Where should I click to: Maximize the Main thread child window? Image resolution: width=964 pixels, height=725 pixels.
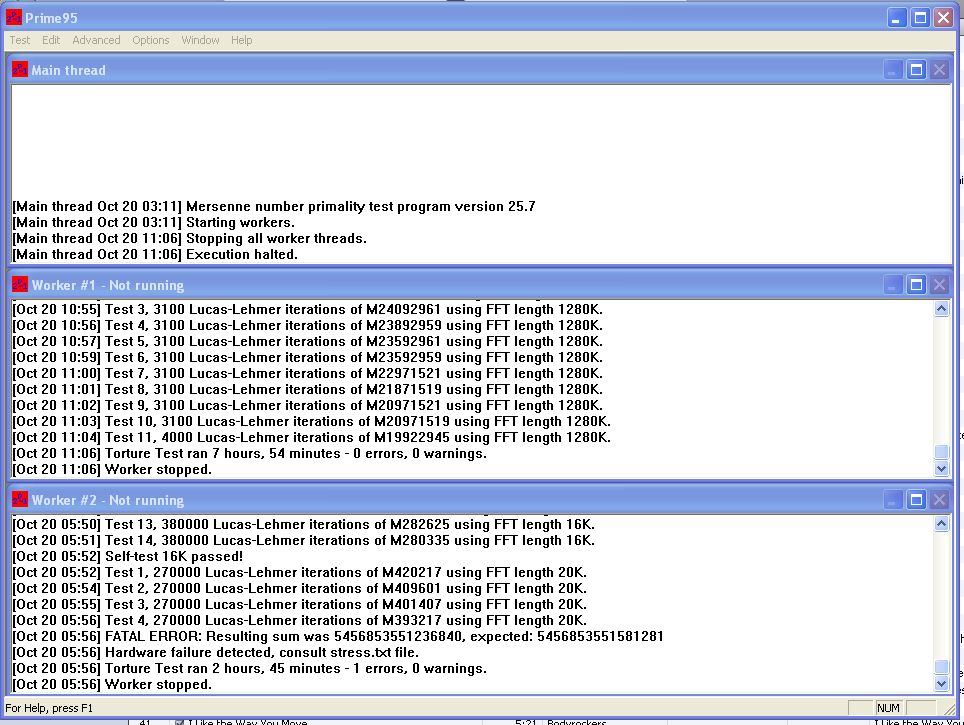click(916, 69)
